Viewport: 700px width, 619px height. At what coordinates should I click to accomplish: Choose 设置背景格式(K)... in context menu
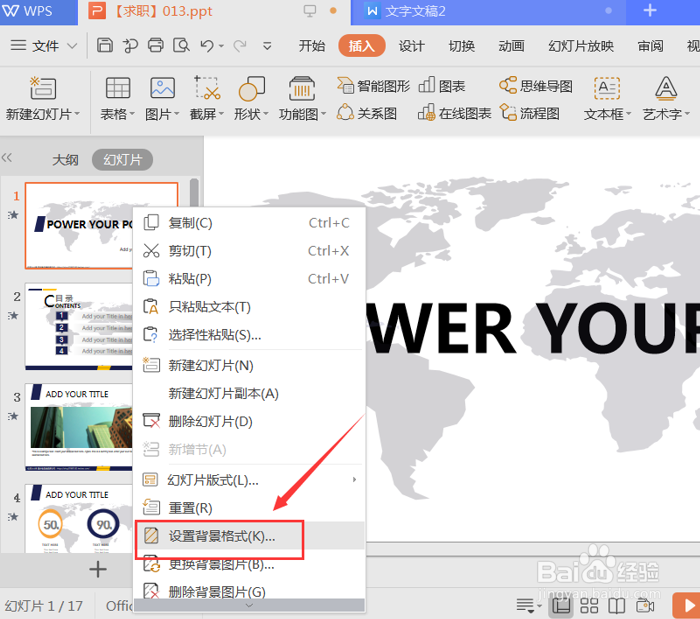click(249, 536)
